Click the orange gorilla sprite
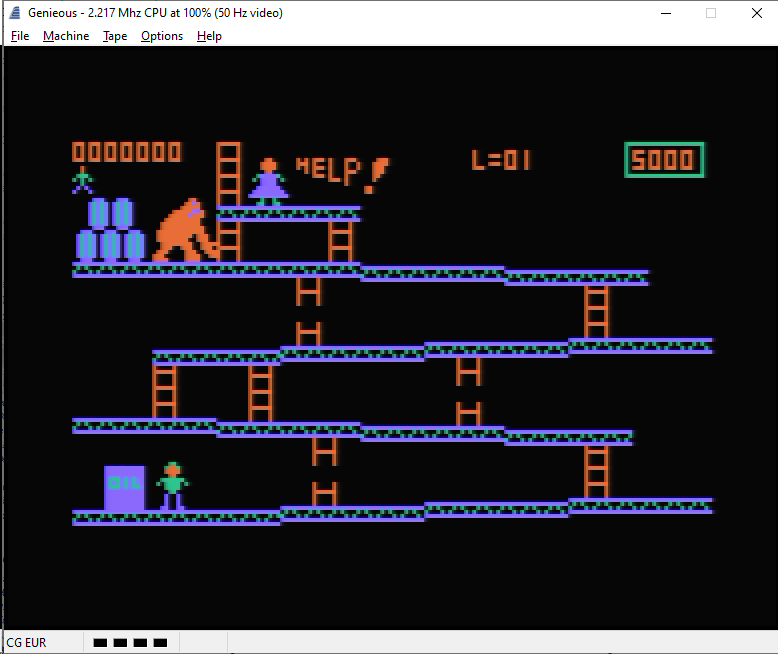 [x=185, y=231]
